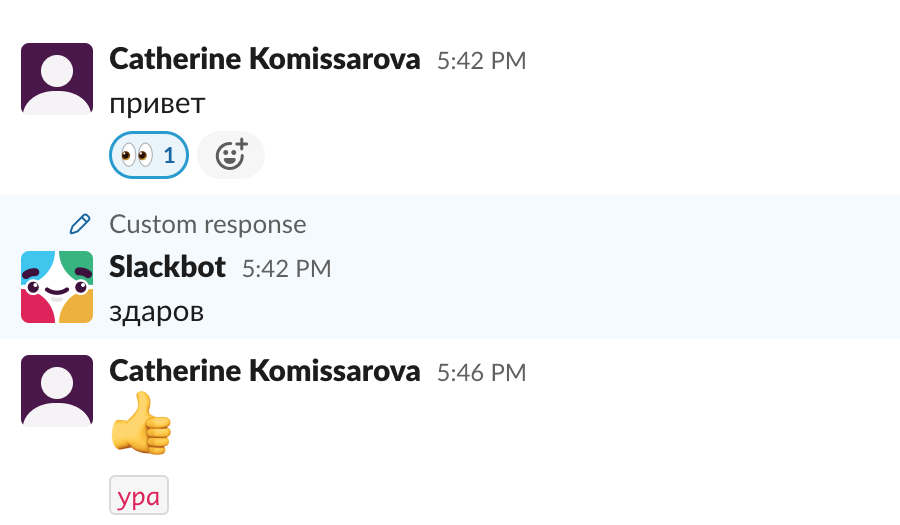Toggle the eyes emoji reaction

pos(148,155)
